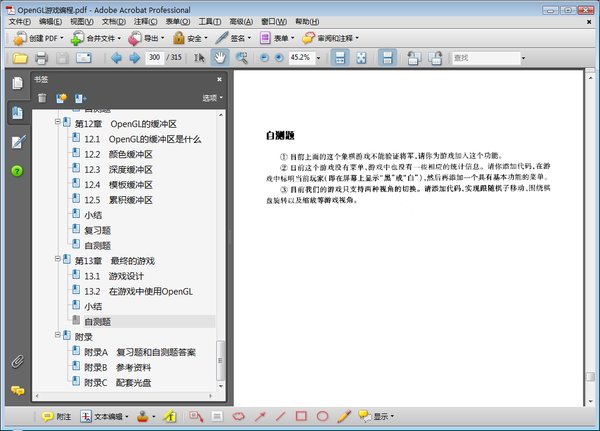
Task: Select the Pencil drawing tool
Action: click(344, 416)
